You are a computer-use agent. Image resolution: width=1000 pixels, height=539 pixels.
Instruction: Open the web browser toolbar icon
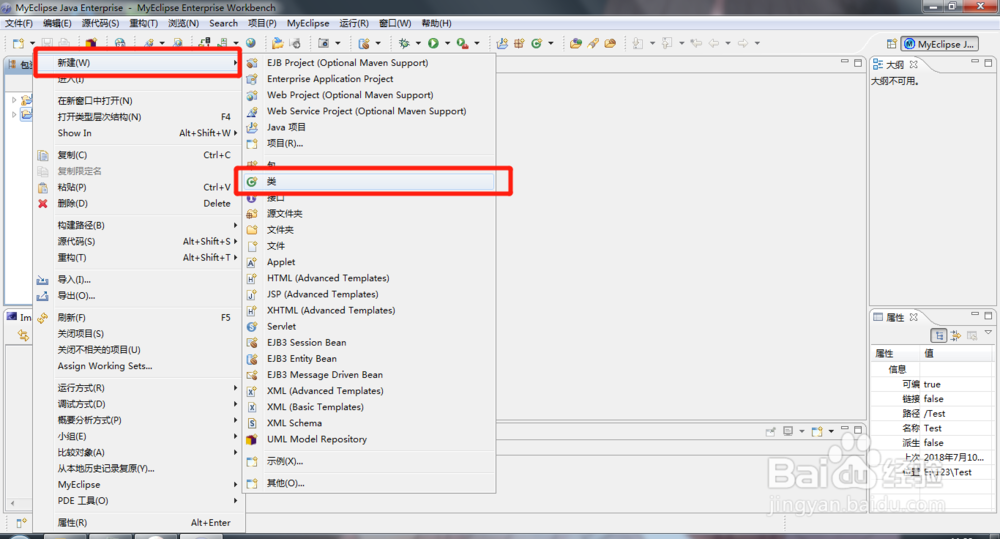tap(119, 43)
